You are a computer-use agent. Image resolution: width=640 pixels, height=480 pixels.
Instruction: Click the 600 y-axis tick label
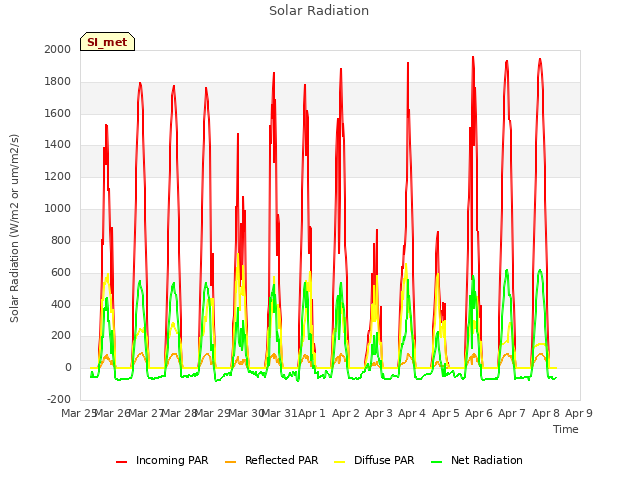coord(61,272)
